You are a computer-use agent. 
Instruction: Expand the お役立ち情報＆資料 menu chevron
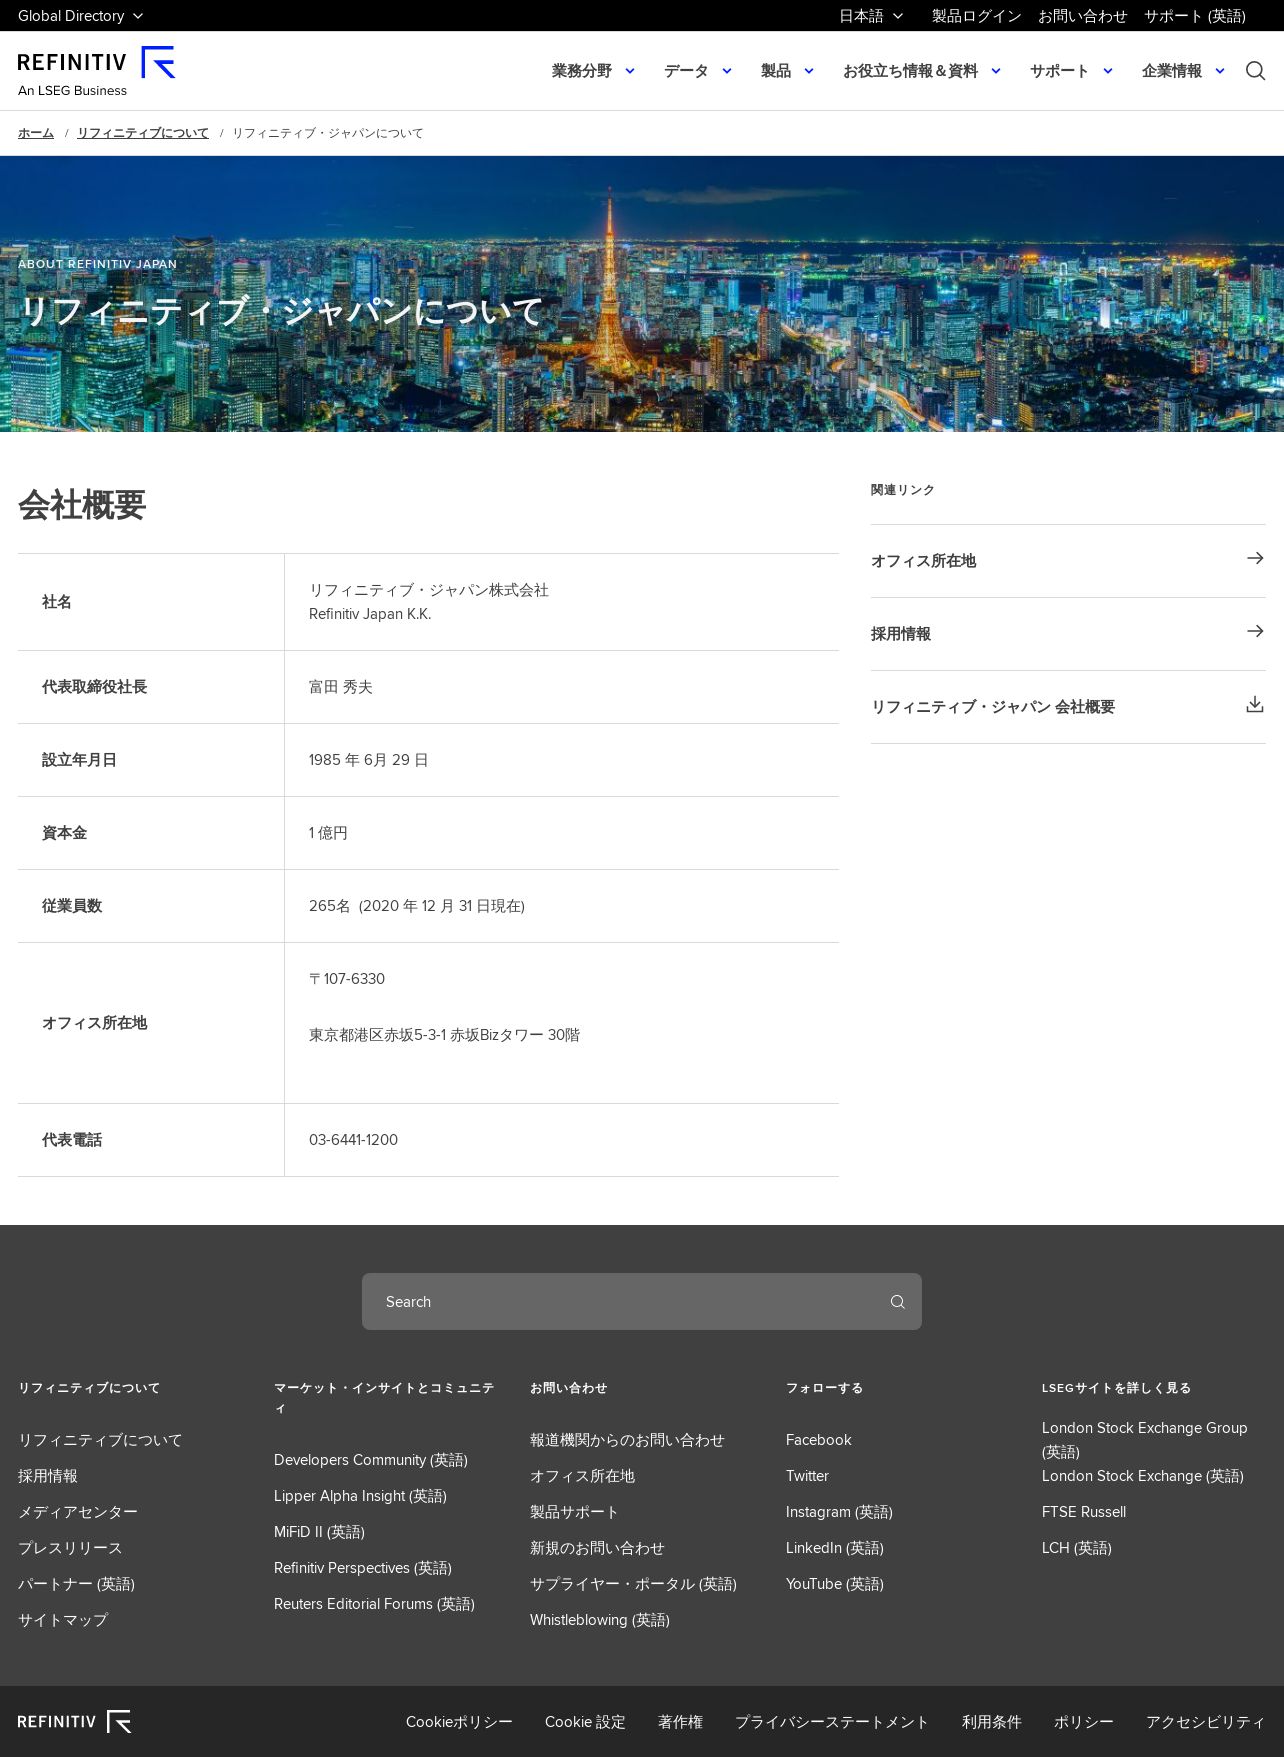pos(996,71)
